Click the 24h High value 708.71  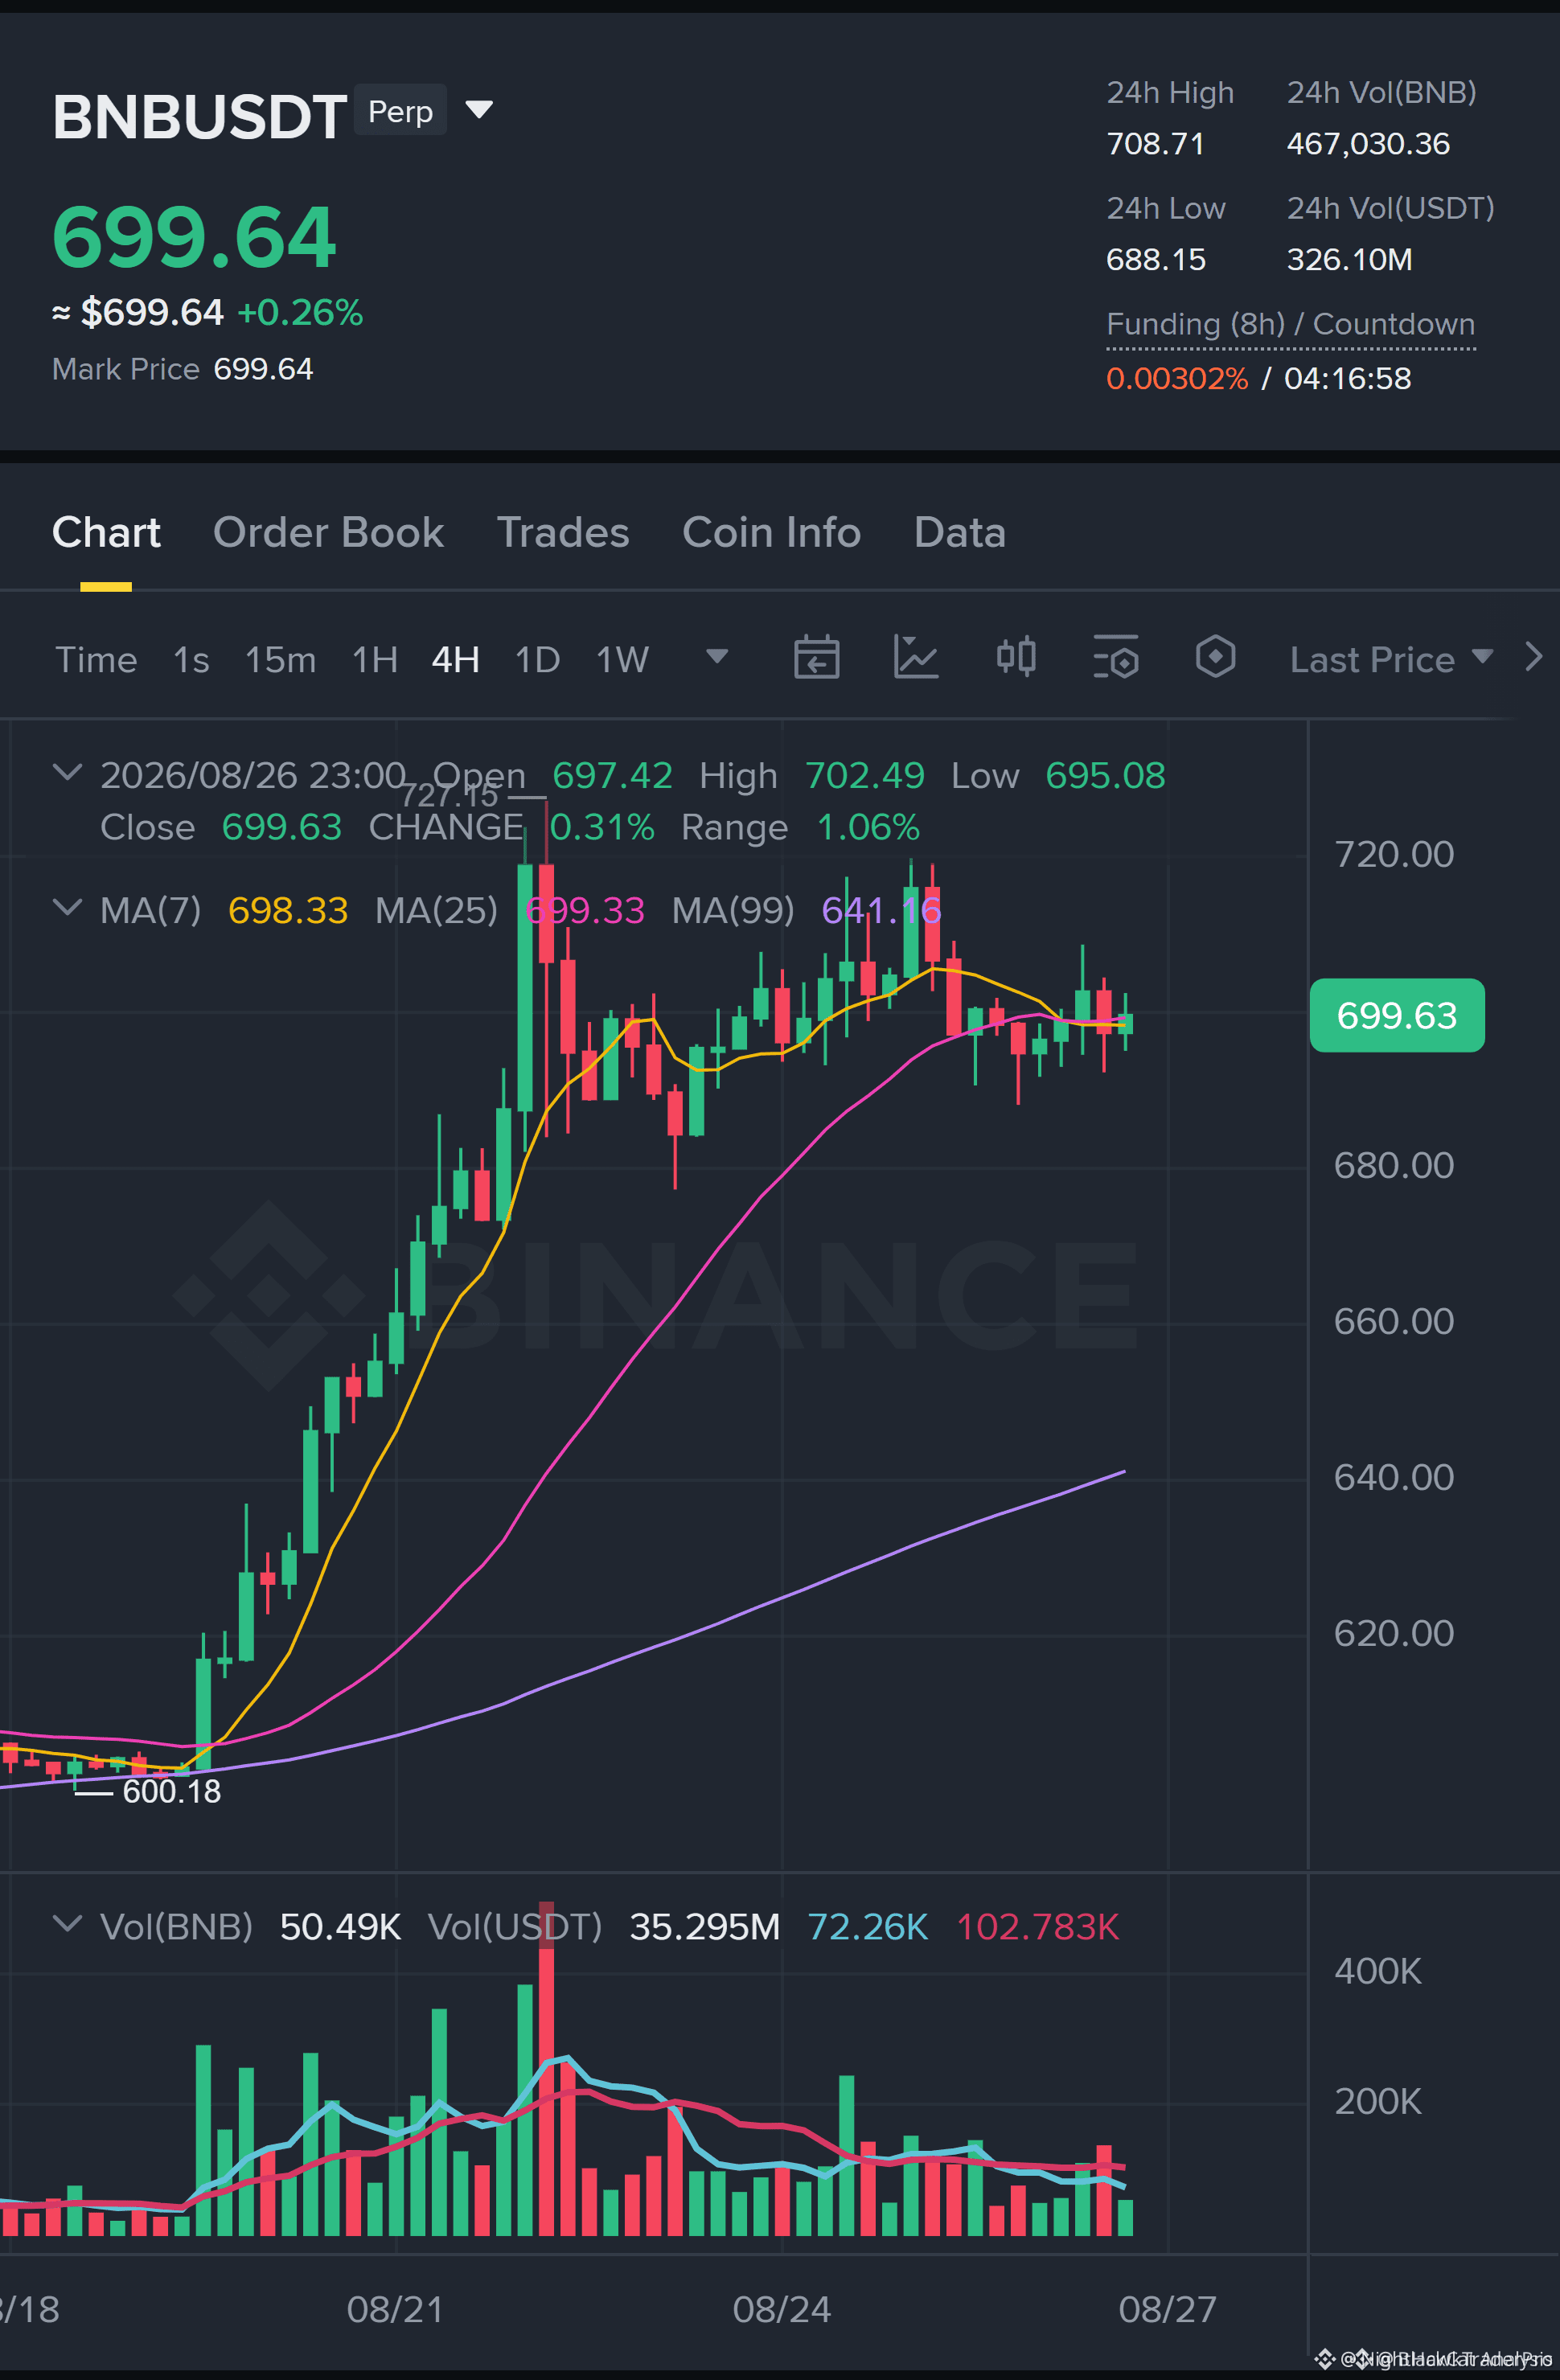click(x=1155, y=143)
